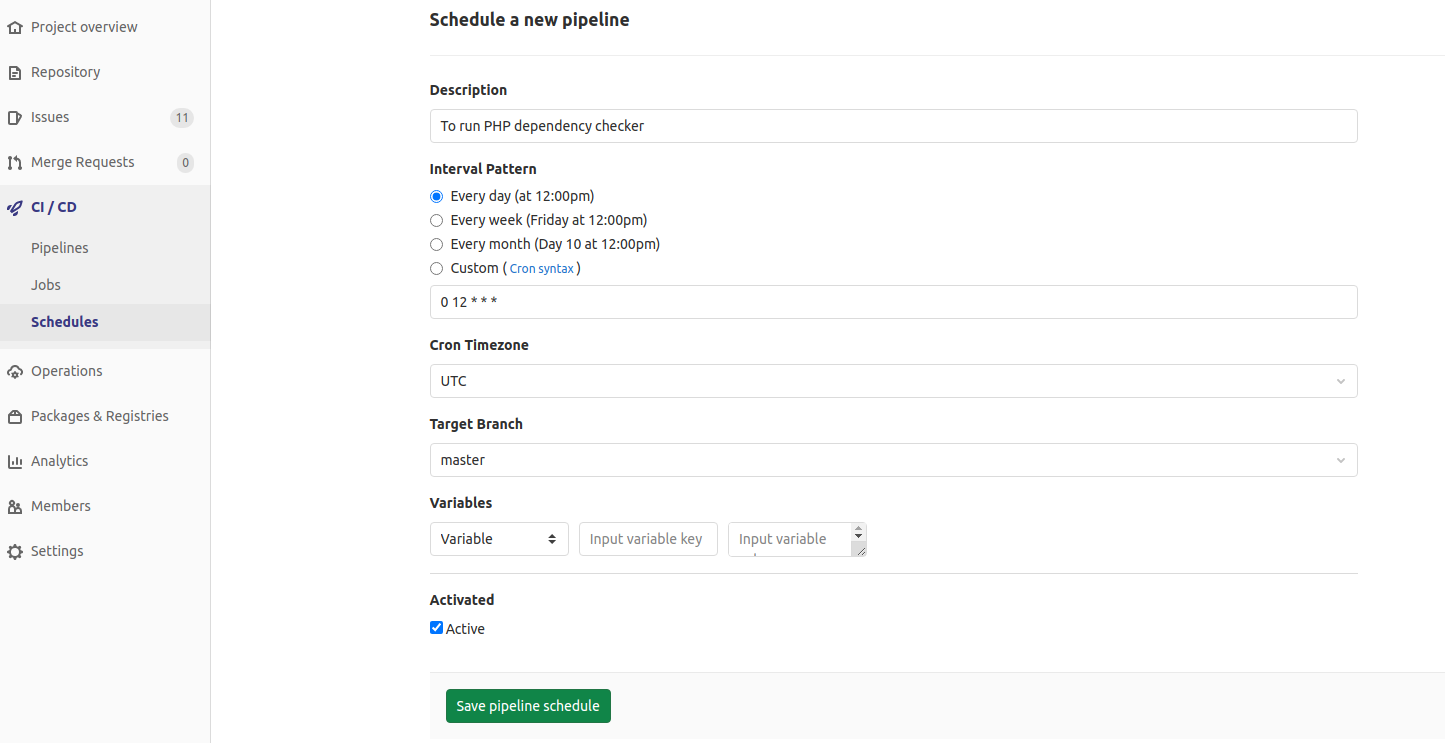Click the Analytics chart icon
1445x743 pixels.
[14, 461]
